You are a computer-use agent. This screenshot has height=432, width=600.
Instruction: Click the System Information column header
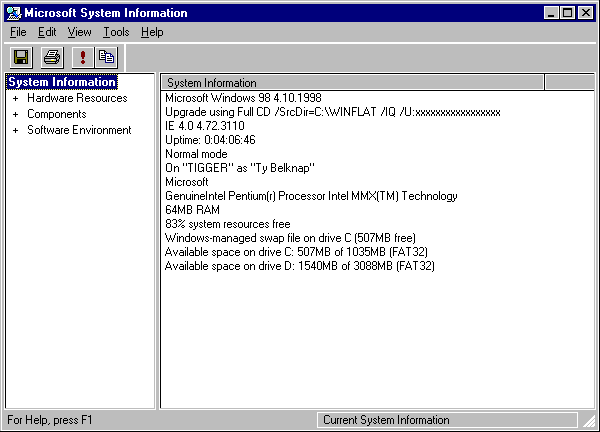[x=352, y=83]
